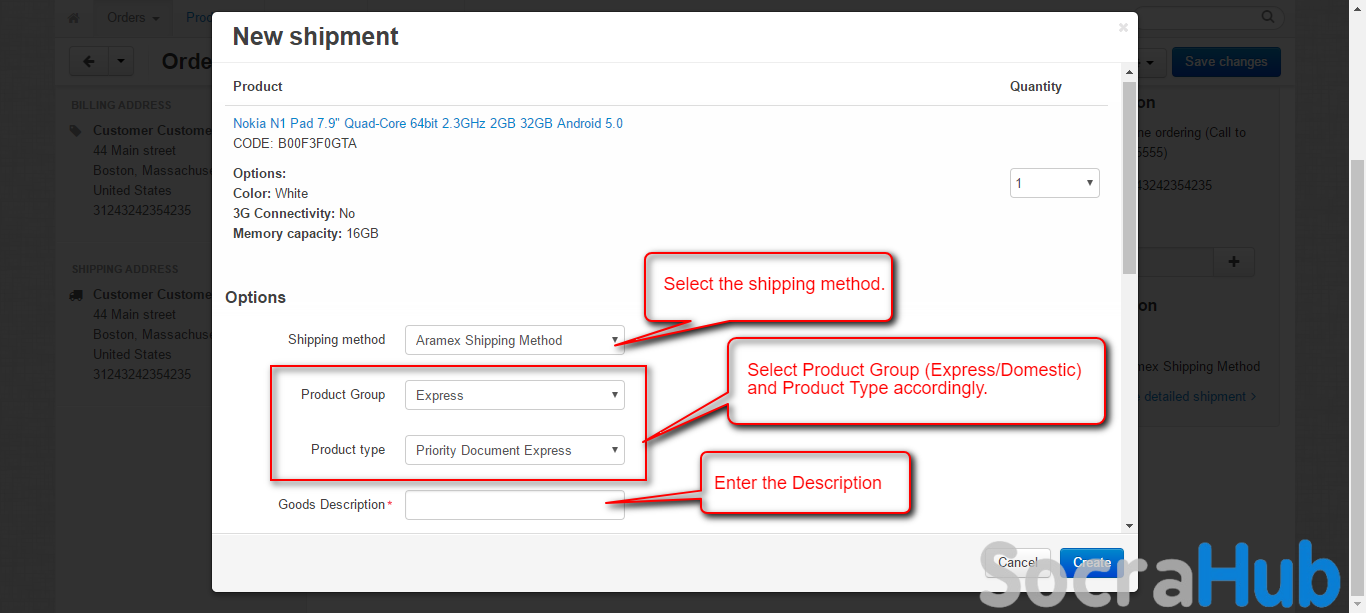Go to home via the house icon

73,18
